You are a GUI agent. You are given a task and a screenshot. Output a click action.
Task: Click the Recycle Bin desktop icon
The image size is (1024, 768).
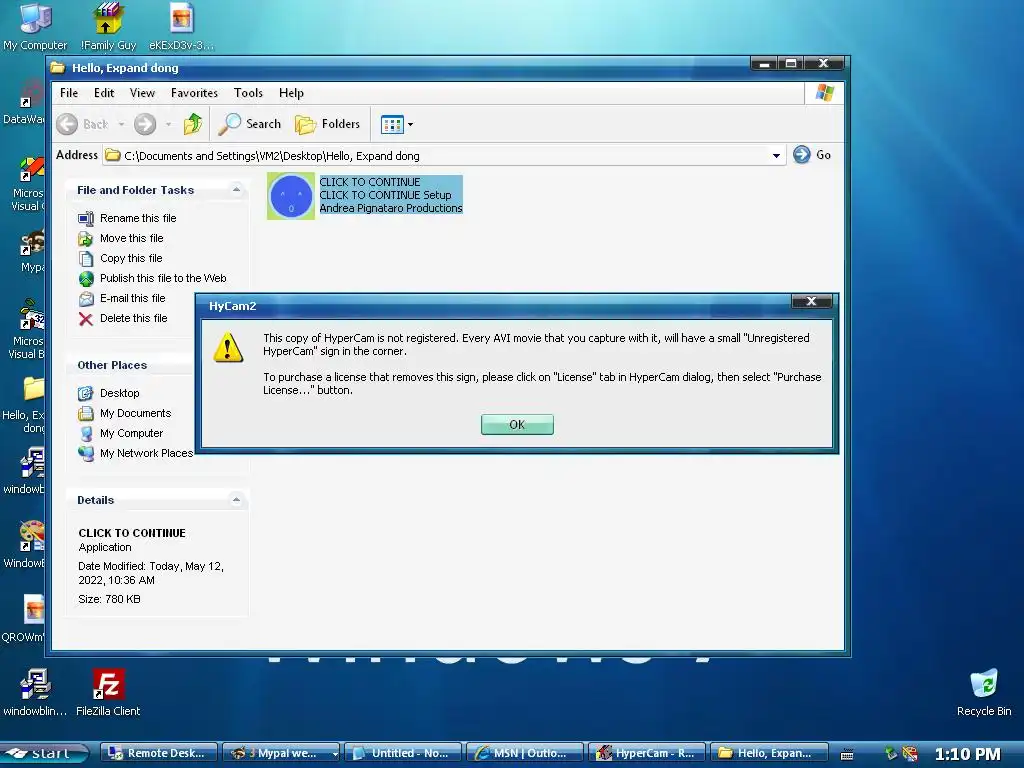tap(984, 692)
